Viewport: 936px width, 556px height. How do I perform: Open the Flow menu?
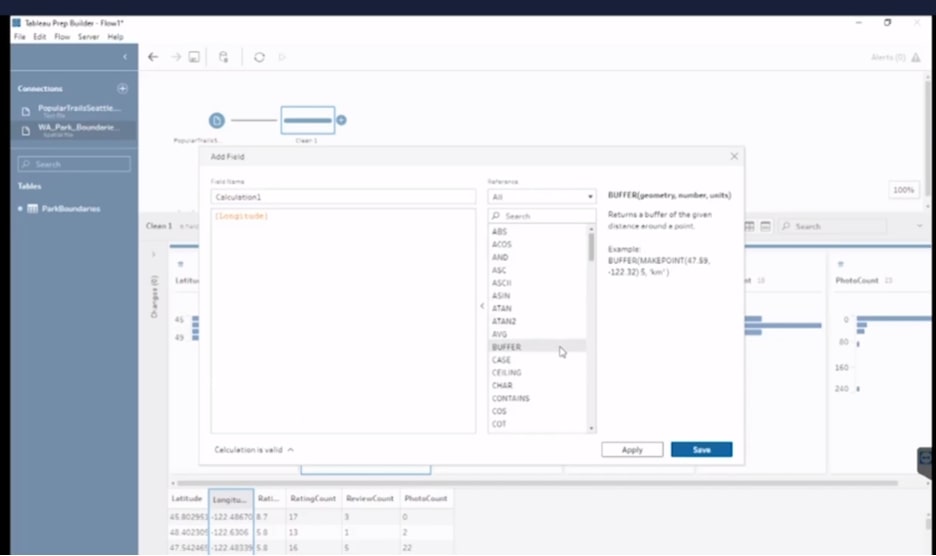(x=62, y=37)
